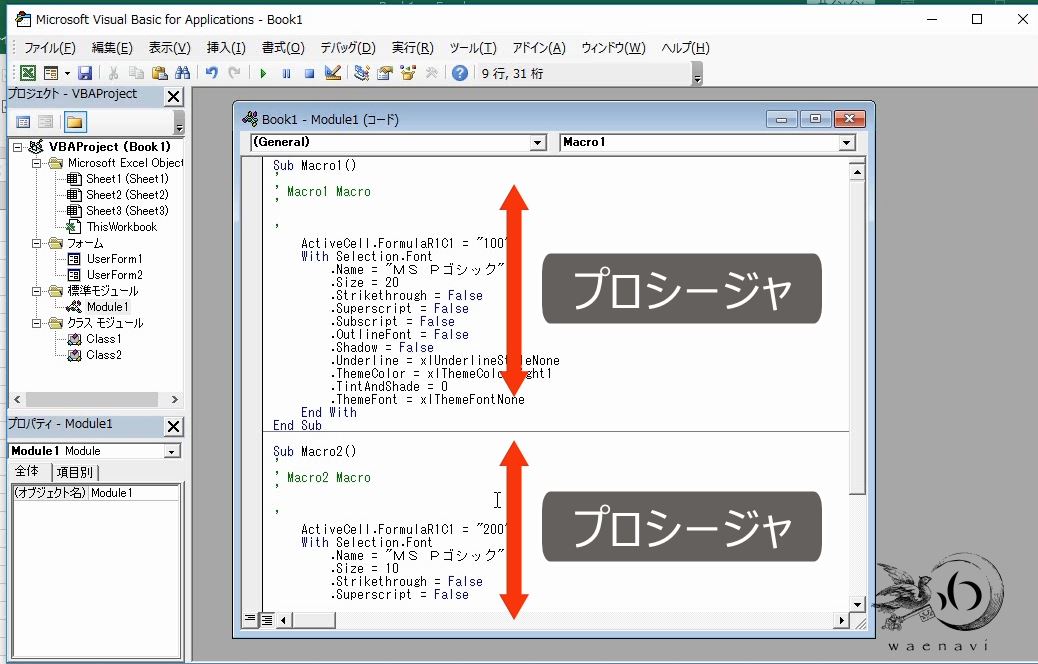
Task: Redo the last undone action
Action: tap(234, 73)
